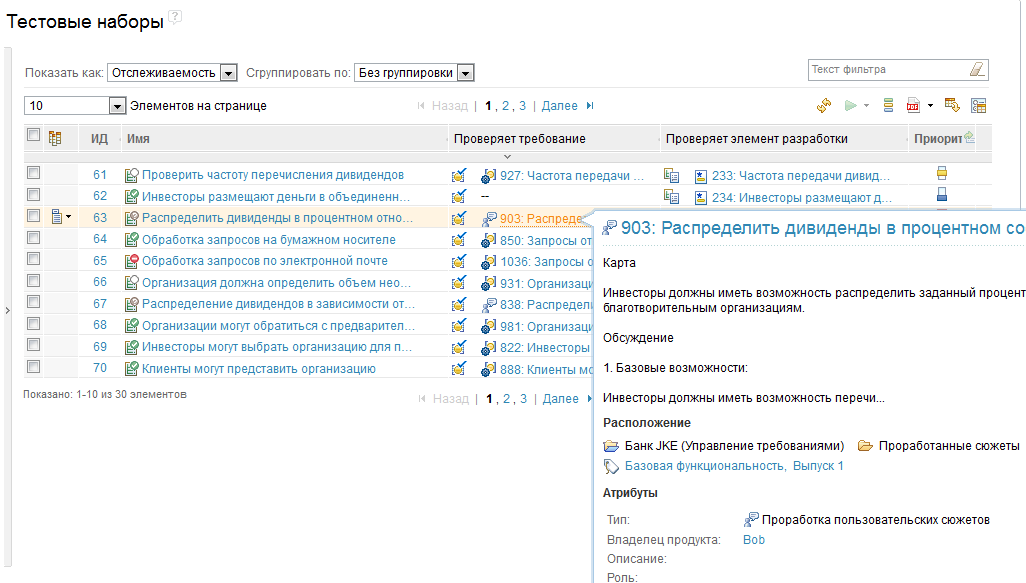Image resolution: width=1026 pixels, height=583 pixels.
Task: Click the PDF export icon
Action: 913,105
